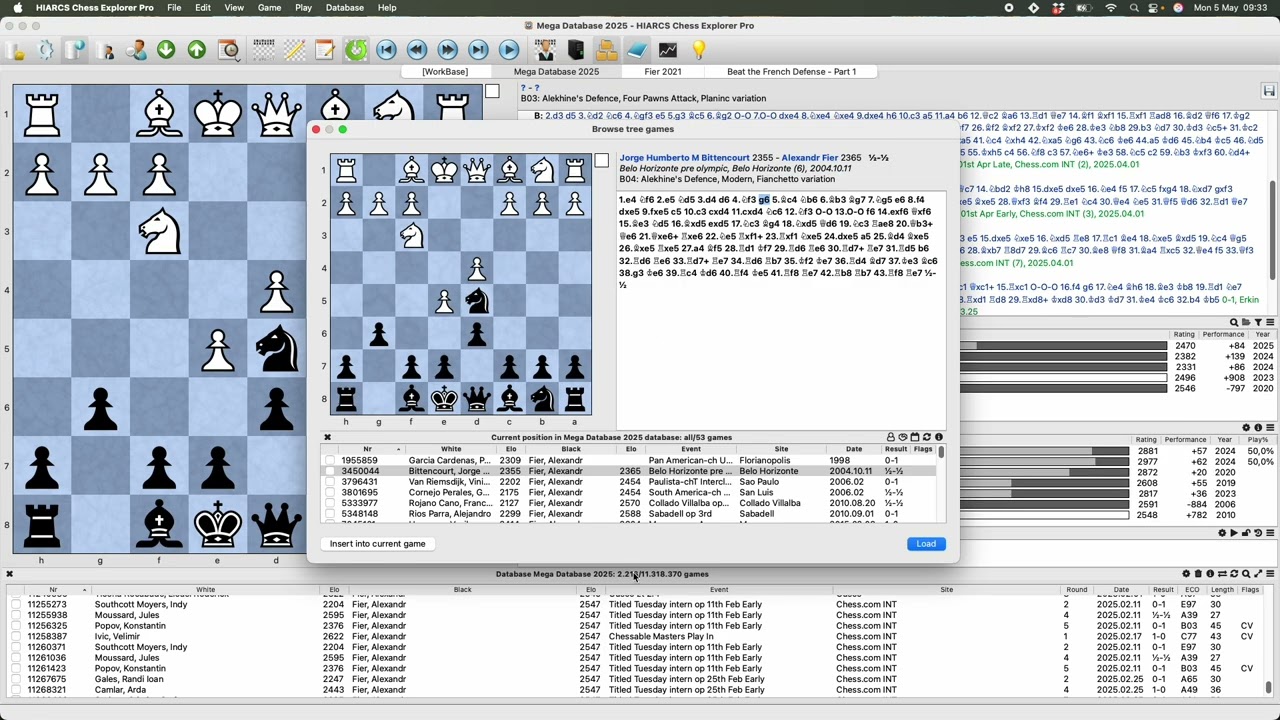This screenshot has width=1280, height=720.
Task: Click the filter funnel icon above Rating panel
Action: (x=1258, y=322)
